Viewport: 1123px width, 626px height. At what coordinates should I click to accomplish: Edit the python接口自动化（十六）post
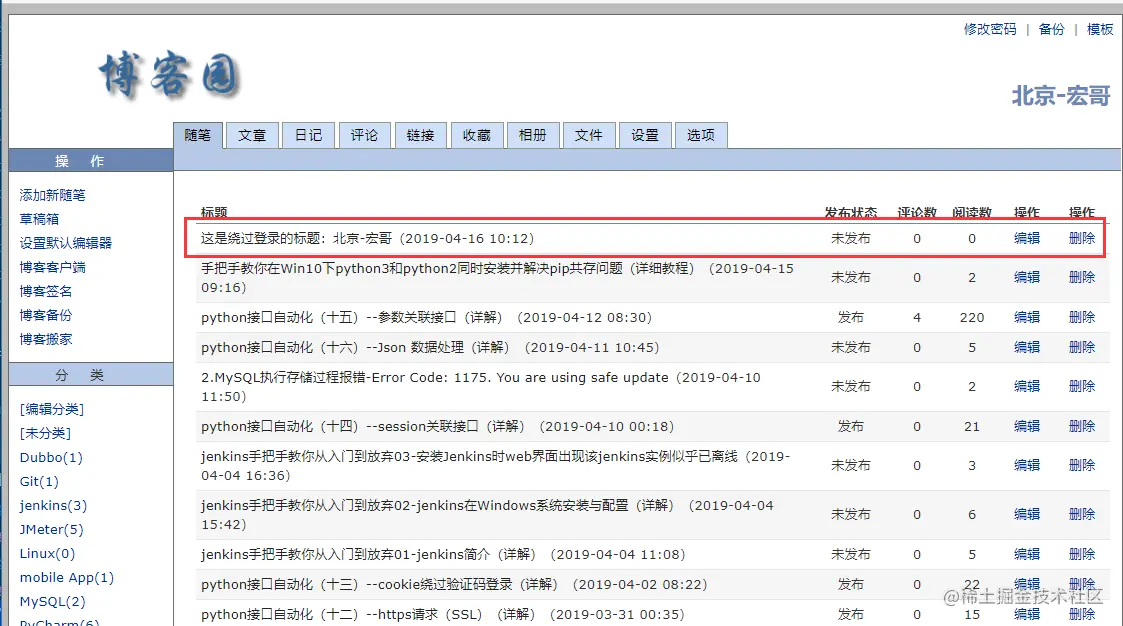click(1026, 347)
